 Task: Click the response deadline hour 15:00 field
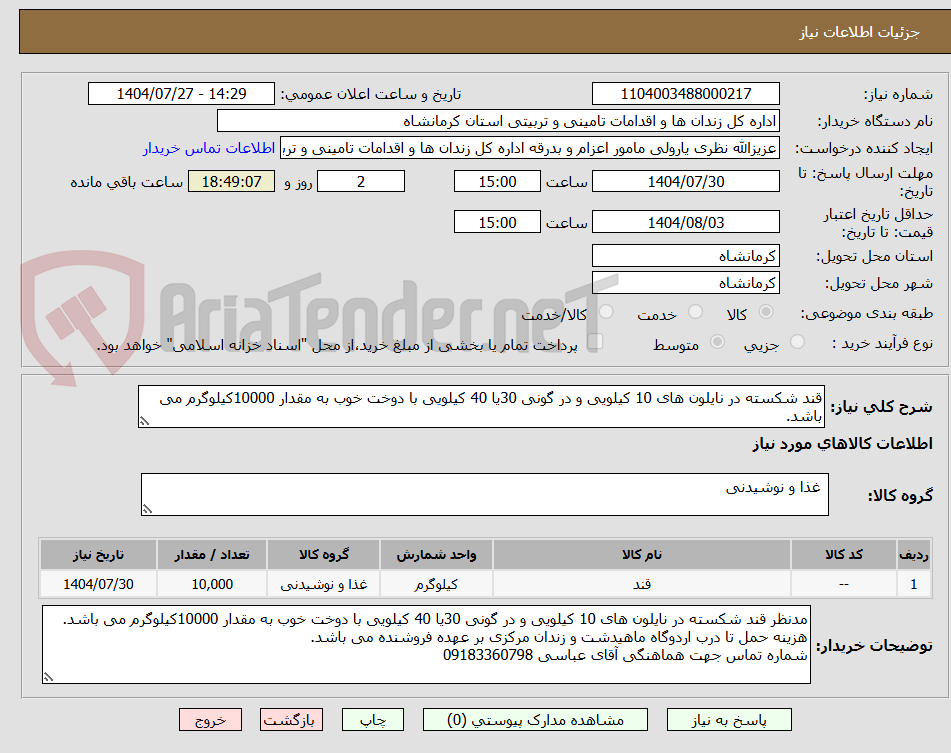(x=497, y=181)
